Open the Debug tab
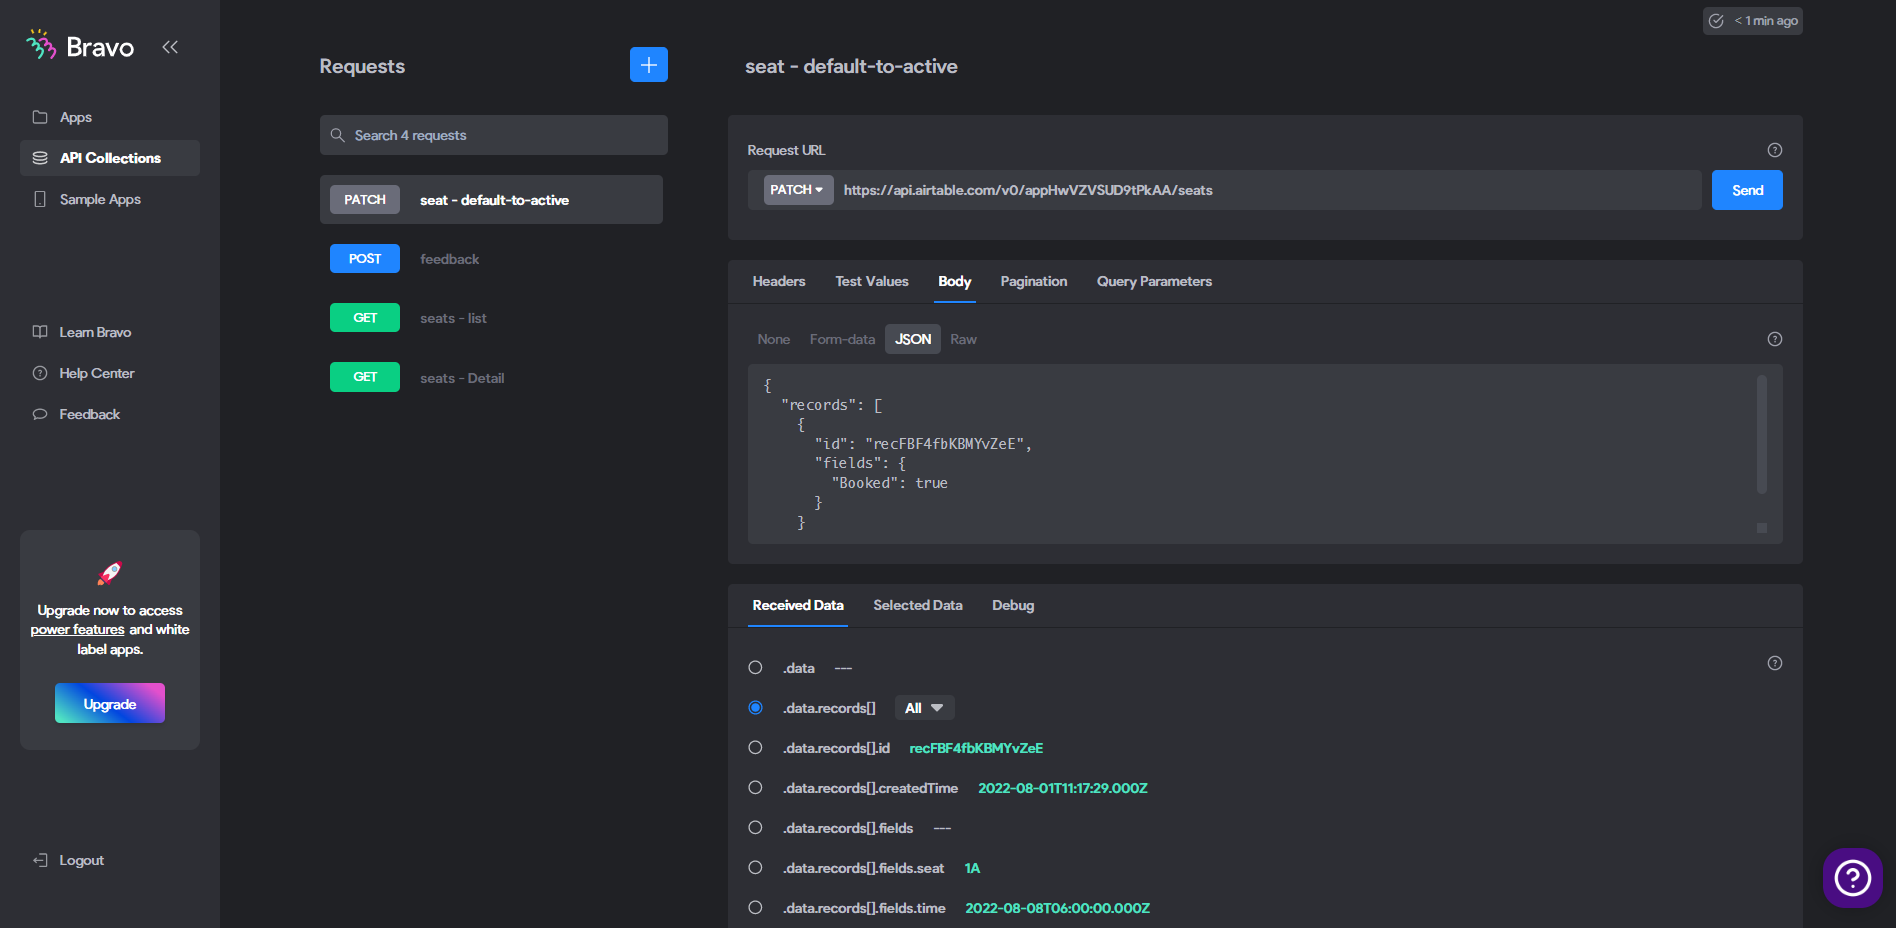The image size is (1896, 928). pyautogui.click(x=1013, y=605)
